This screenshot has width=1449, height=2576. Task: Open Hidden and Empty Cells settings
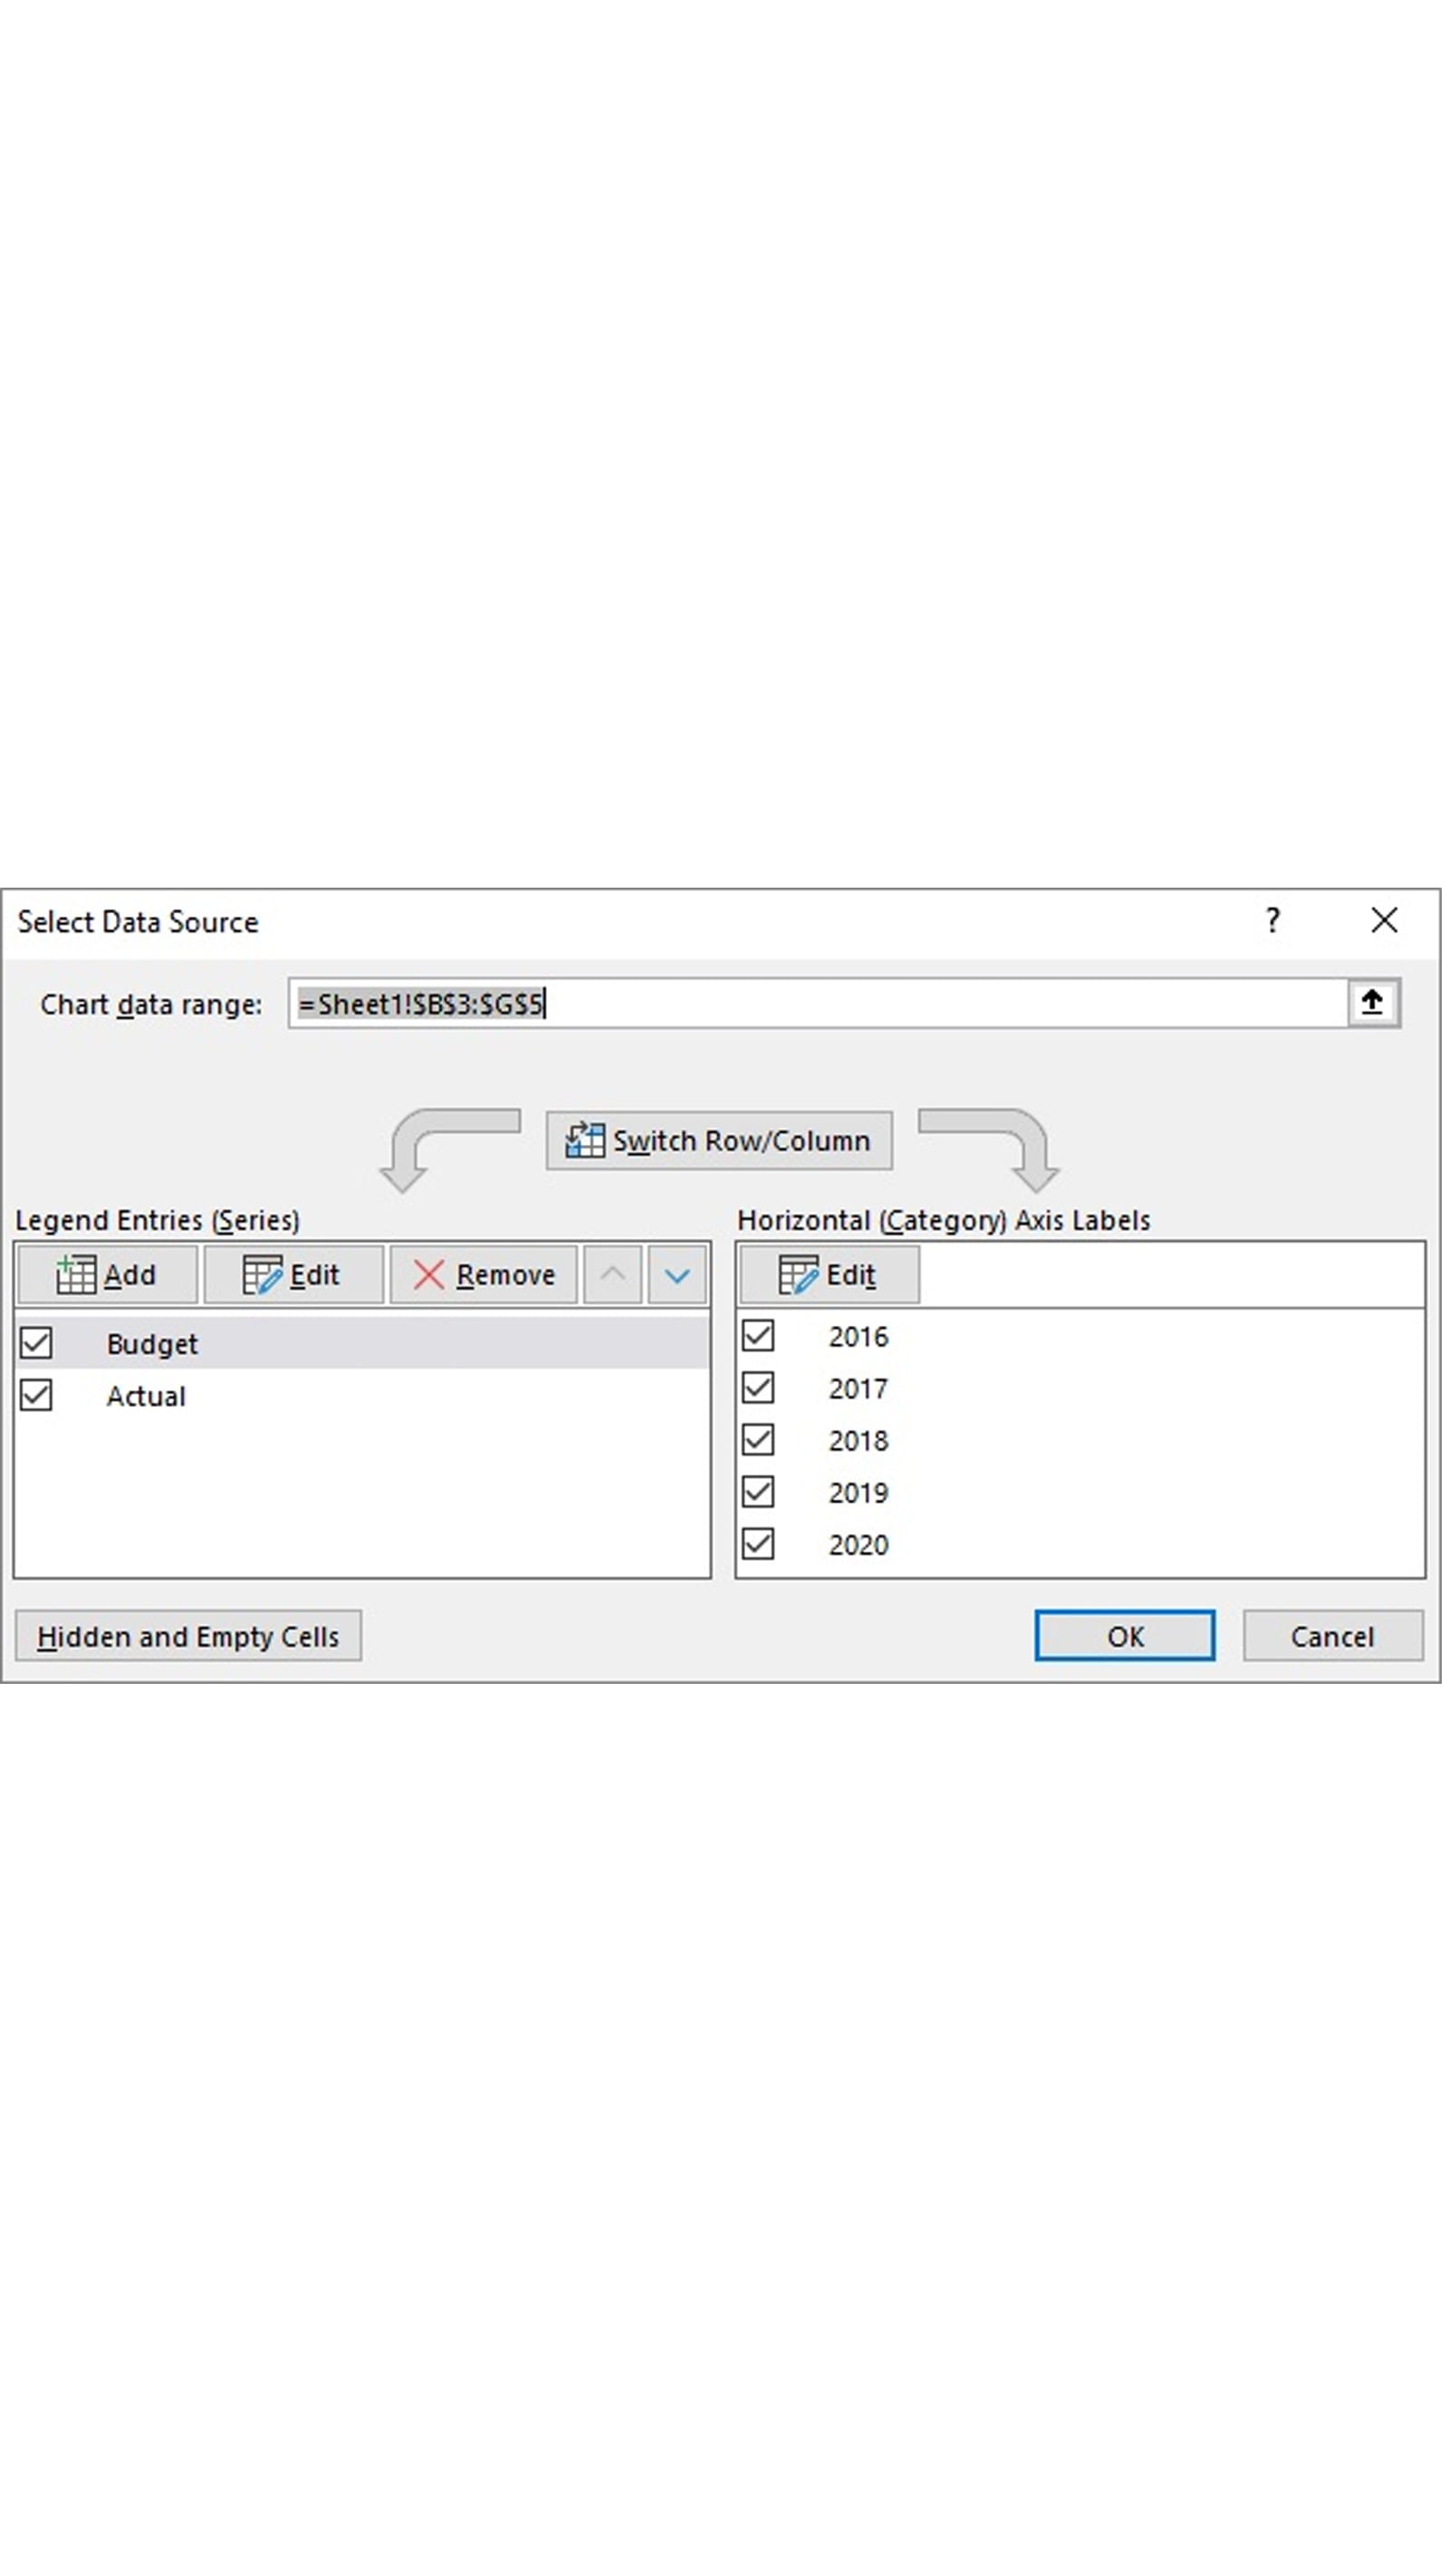tap(188, 1636)
